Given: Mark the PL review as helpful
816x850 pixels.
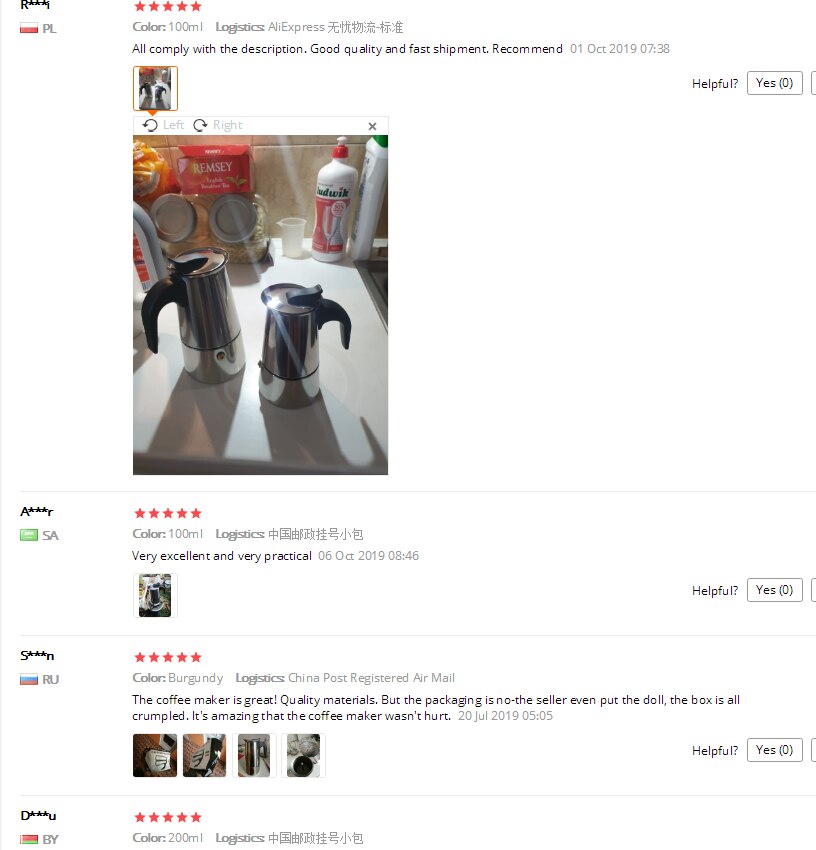Looking at the screenshot, I should (774, 83).
